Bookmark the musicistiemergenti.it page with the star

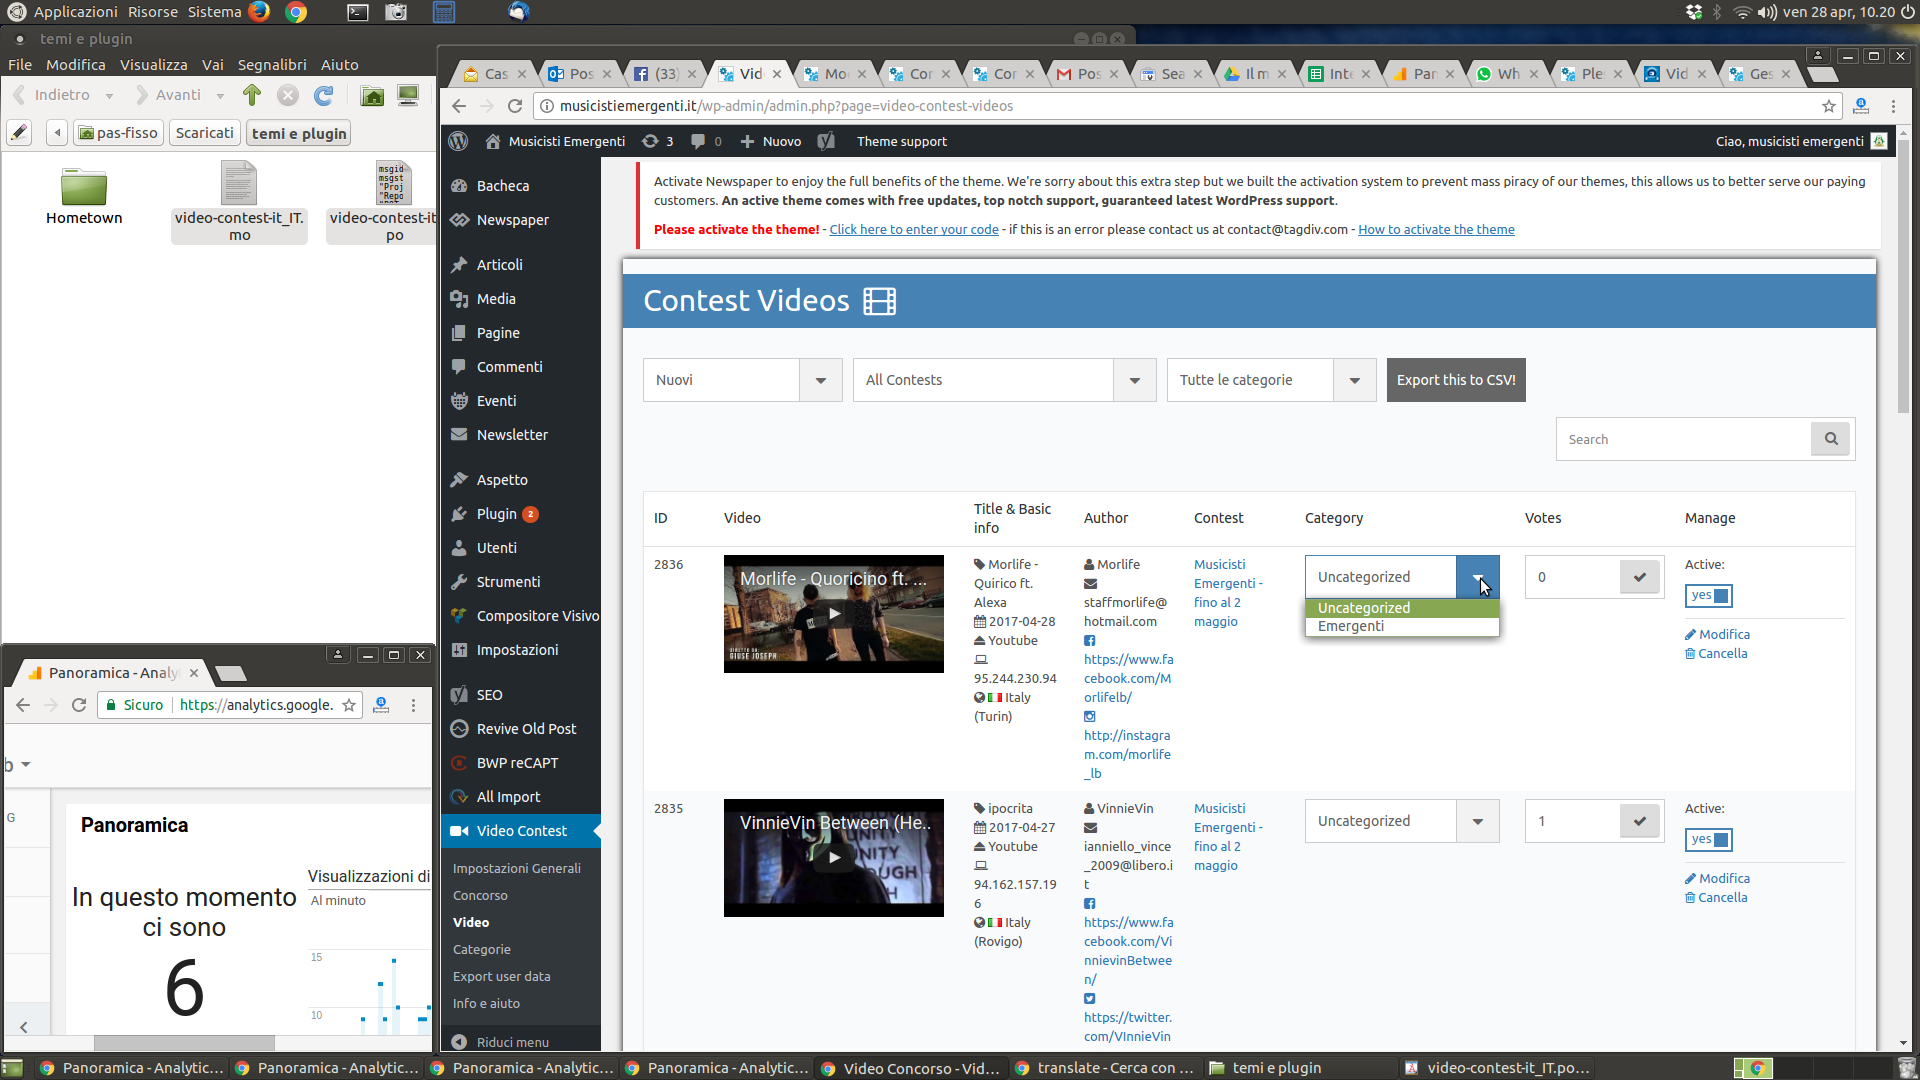(1829, 106)
